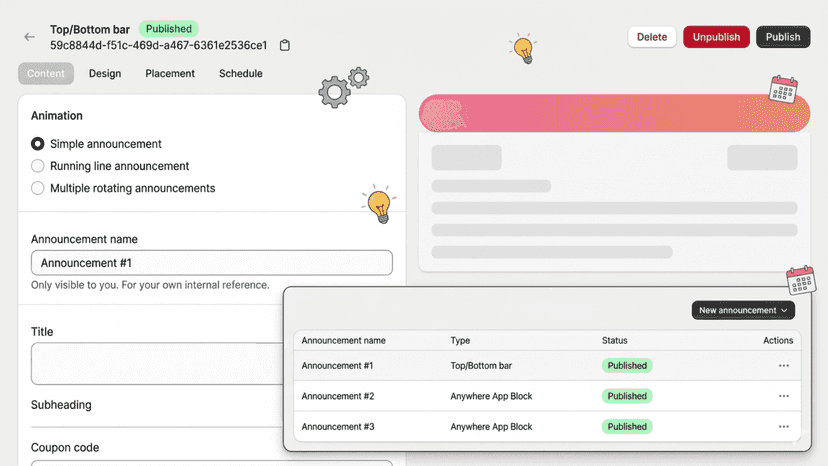Open actions menu for Announcement #2 row
This screenshot has height=466, width=828.
784,396
